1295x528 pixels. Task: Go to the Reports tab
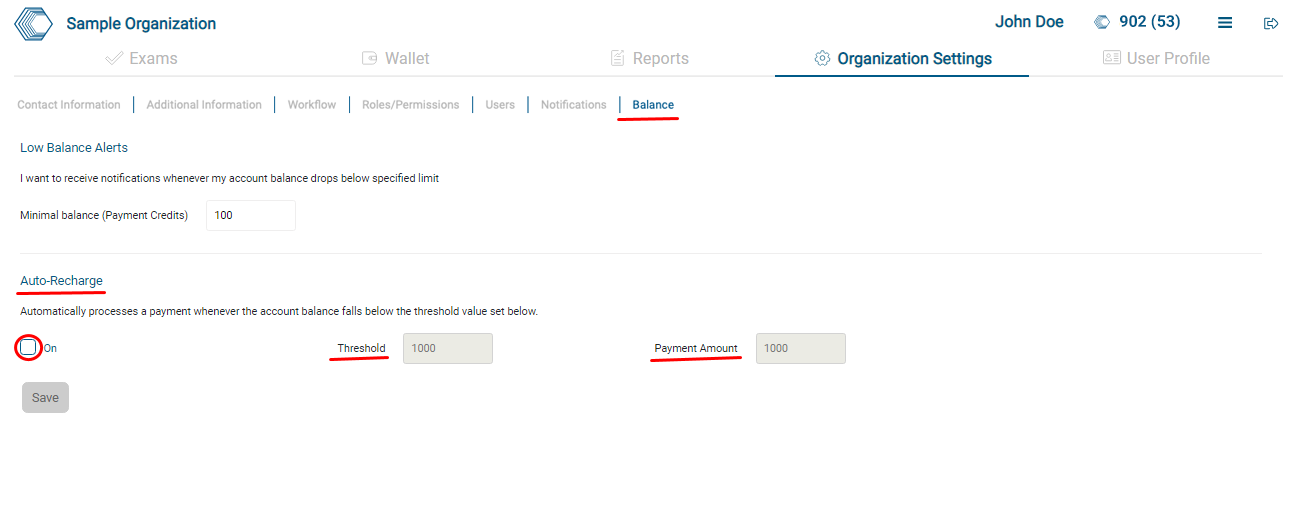coord(649,58)
